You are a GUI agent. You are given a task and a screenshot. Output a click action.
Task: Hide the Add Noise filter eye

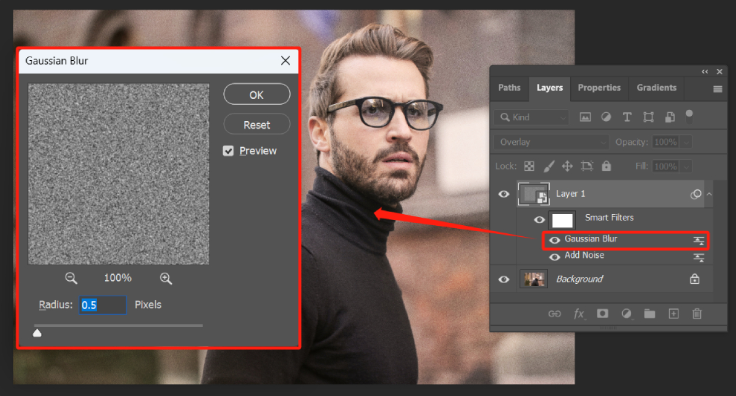[554, 257]
